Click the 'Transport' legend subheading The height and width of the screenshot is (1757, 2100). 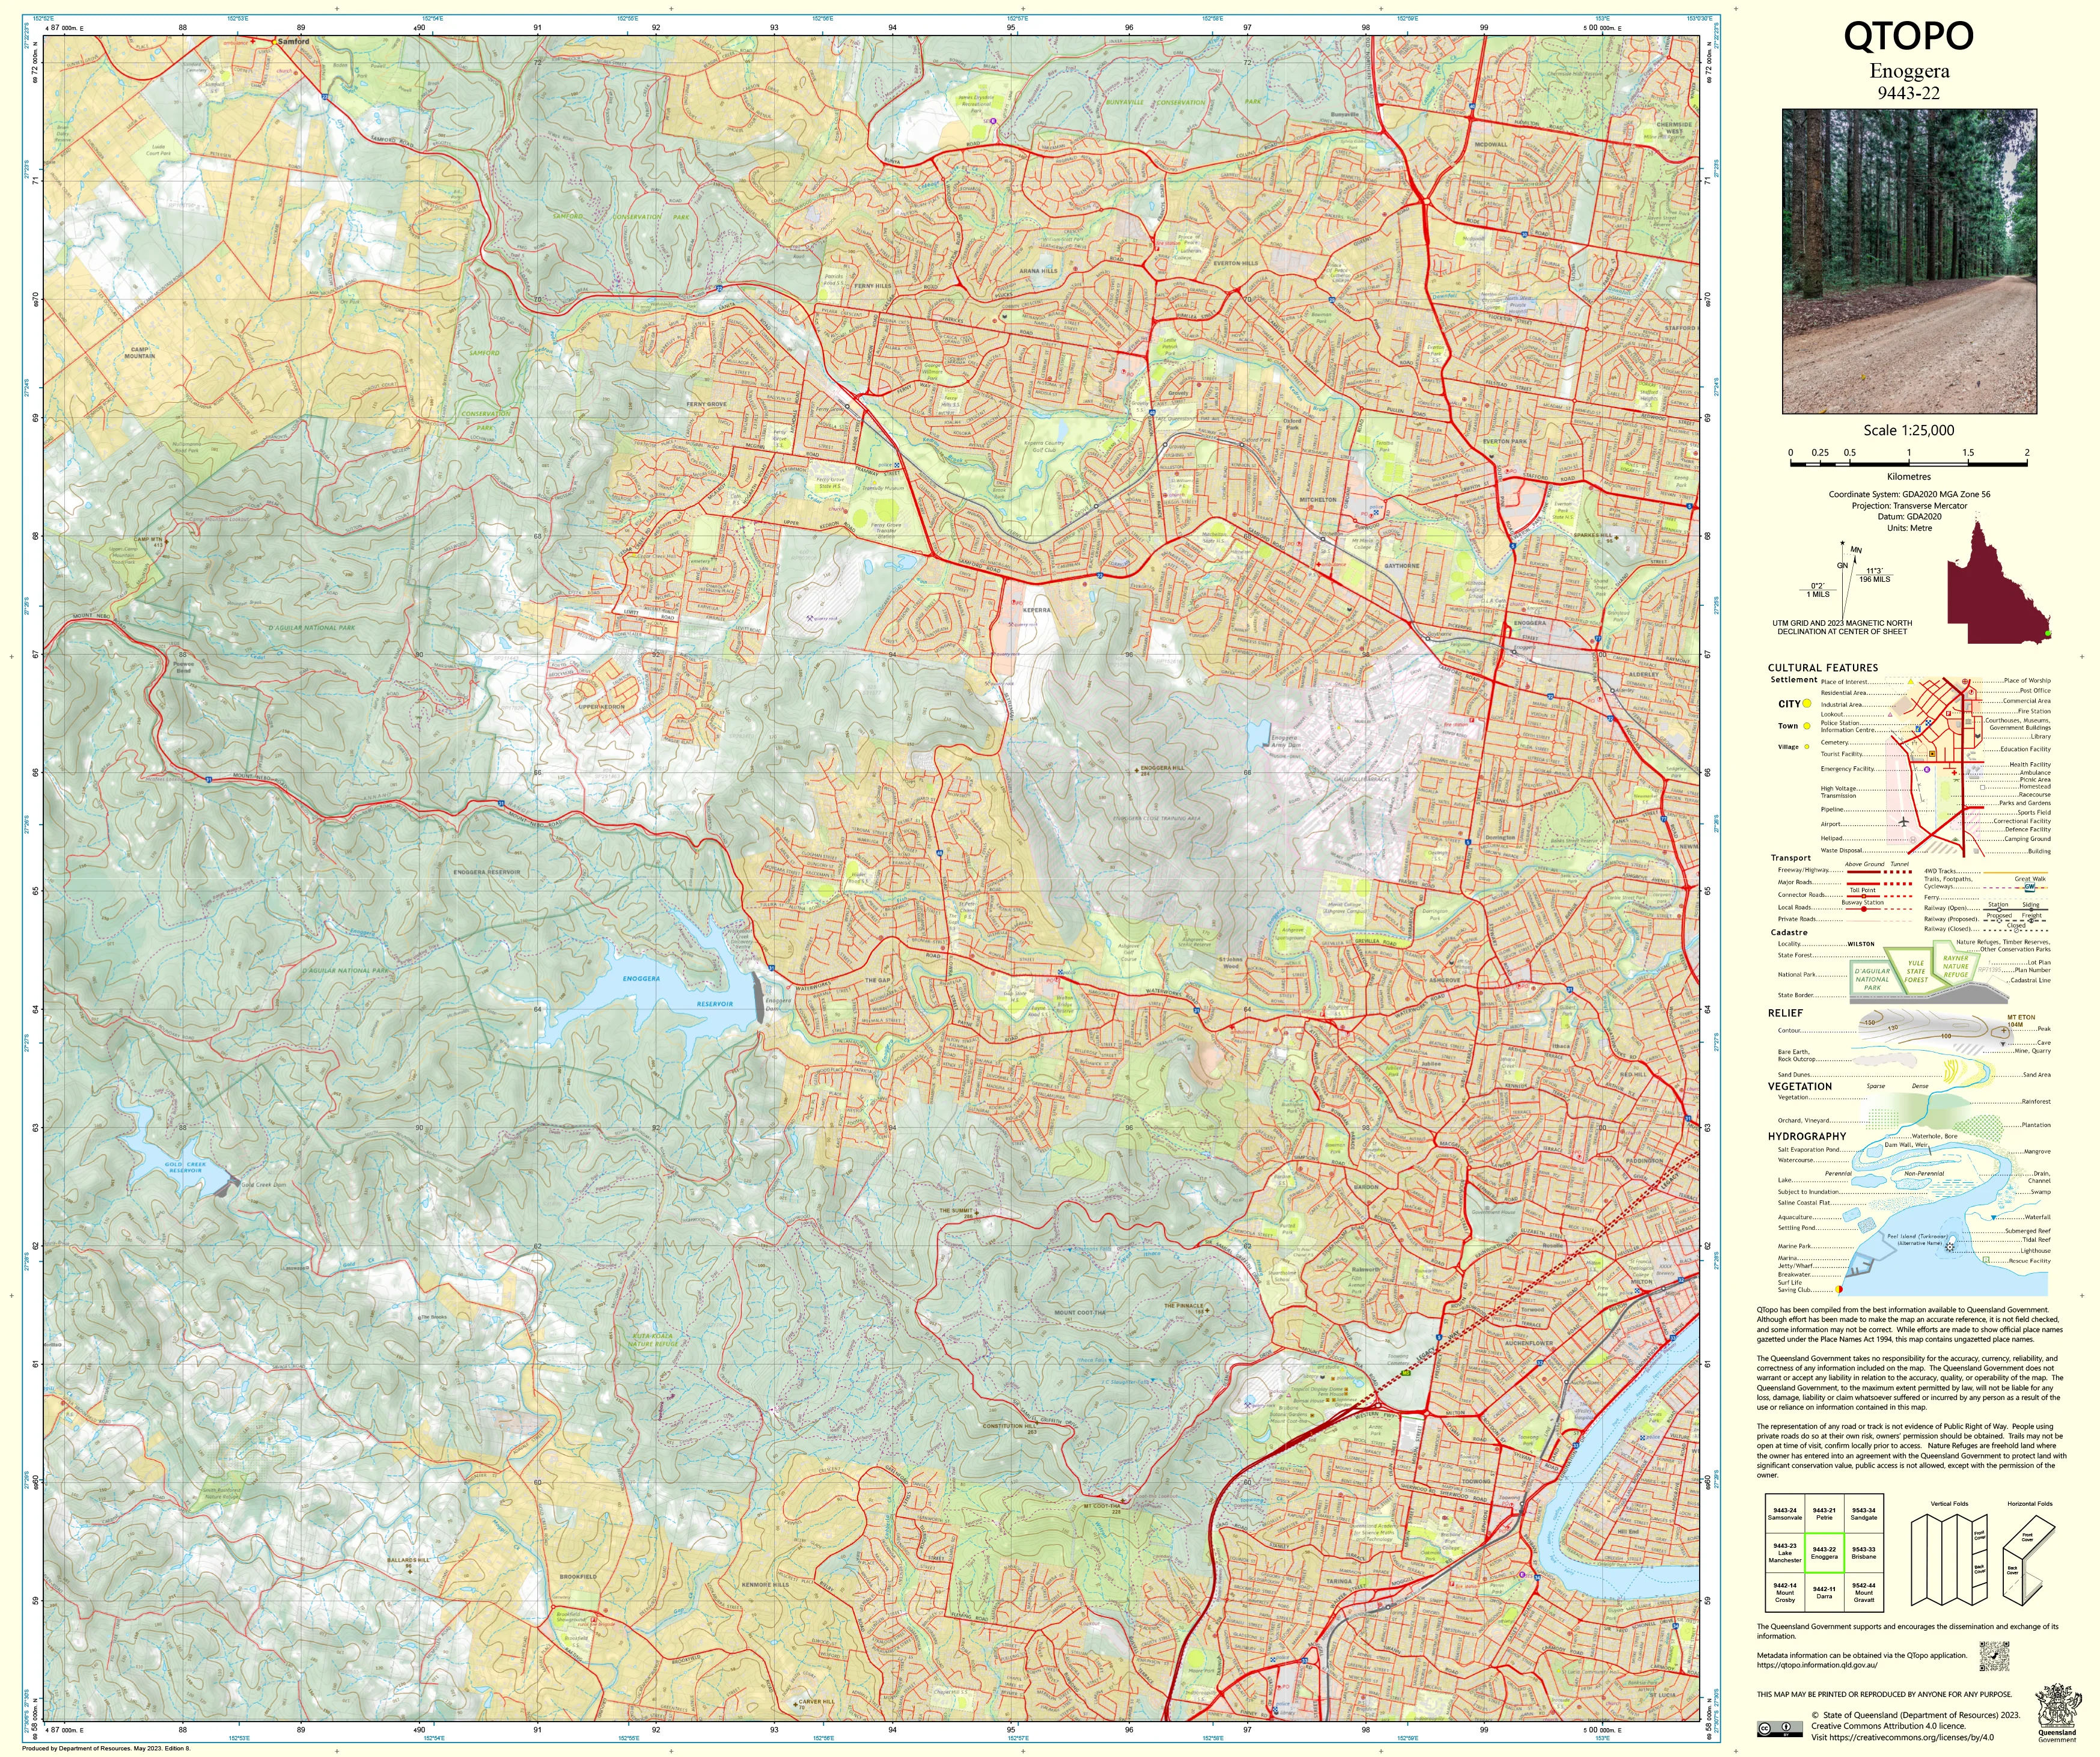[1791, 858]
